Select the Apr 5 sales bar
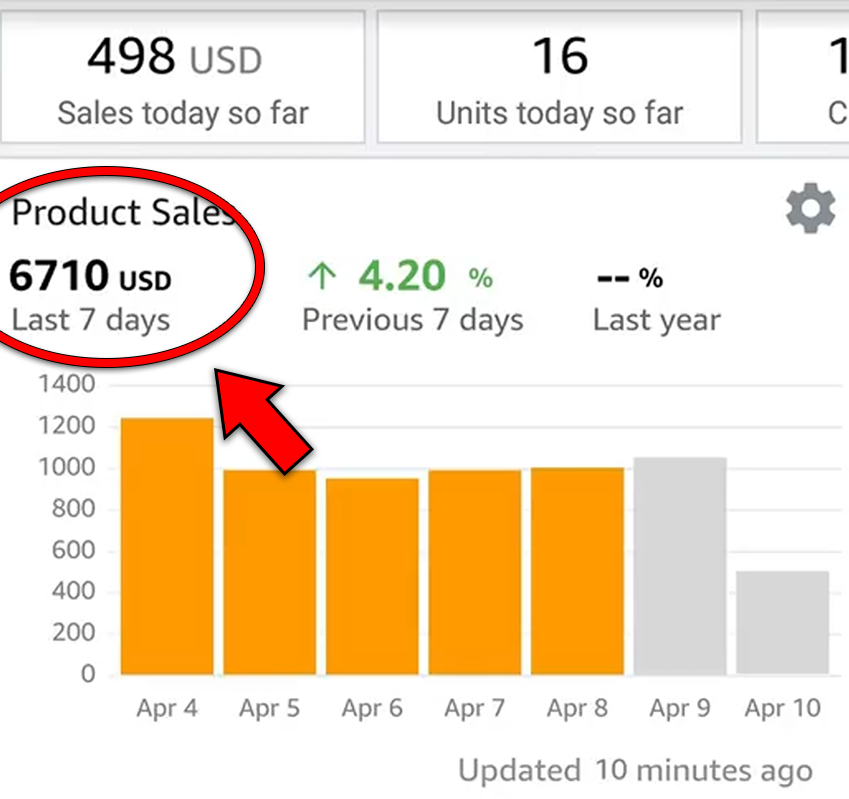 coord(270,572)
